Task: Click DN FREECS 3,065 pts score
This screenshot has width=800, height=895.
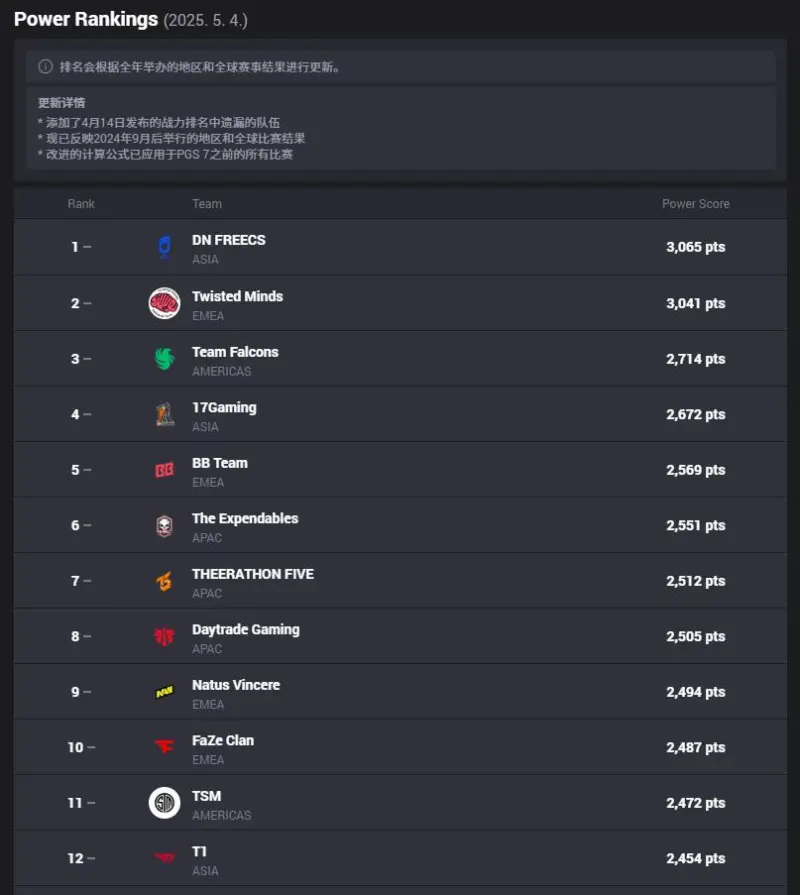Action: pyautogui.click(x=696, y=247)
